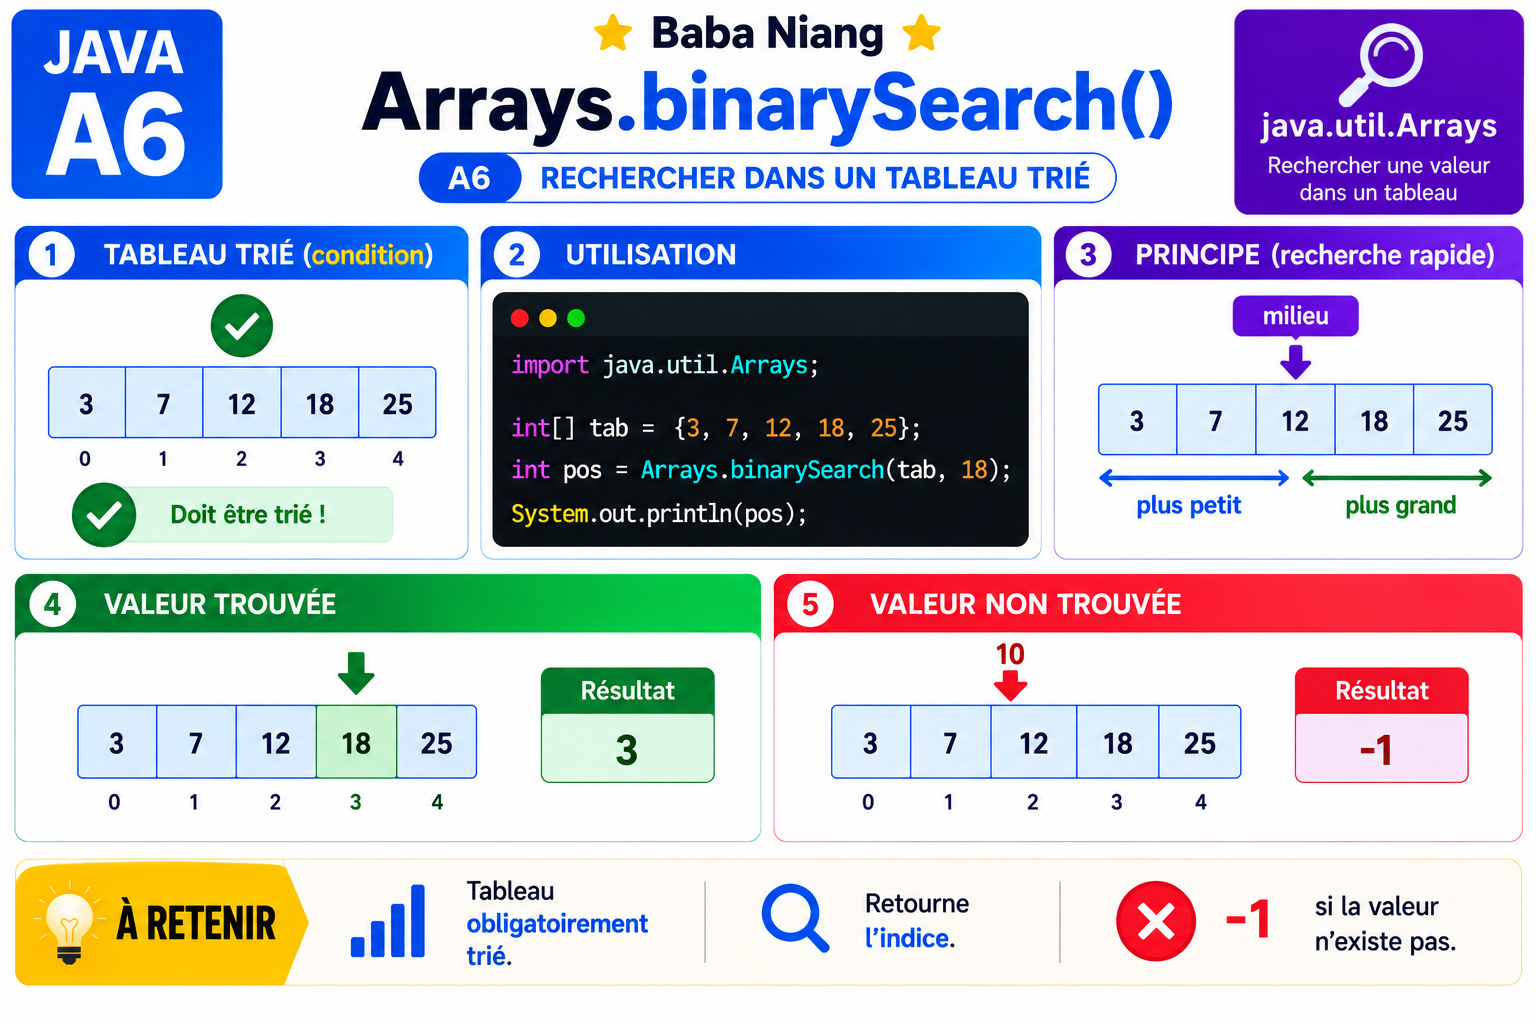Click the green index 3 under cell 18

(x=356, y=802)
